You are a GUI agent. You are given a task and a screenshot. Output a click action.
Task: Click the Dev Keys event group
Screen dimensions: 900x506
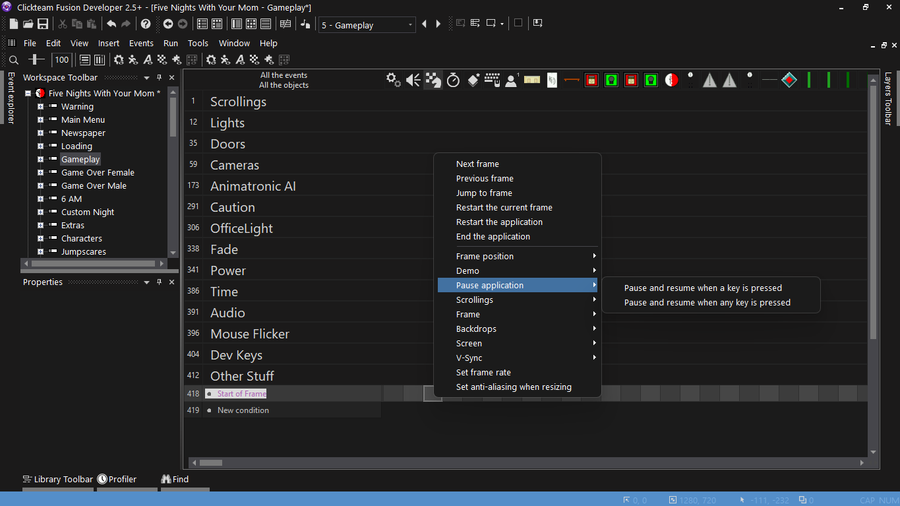click(236, 355)
